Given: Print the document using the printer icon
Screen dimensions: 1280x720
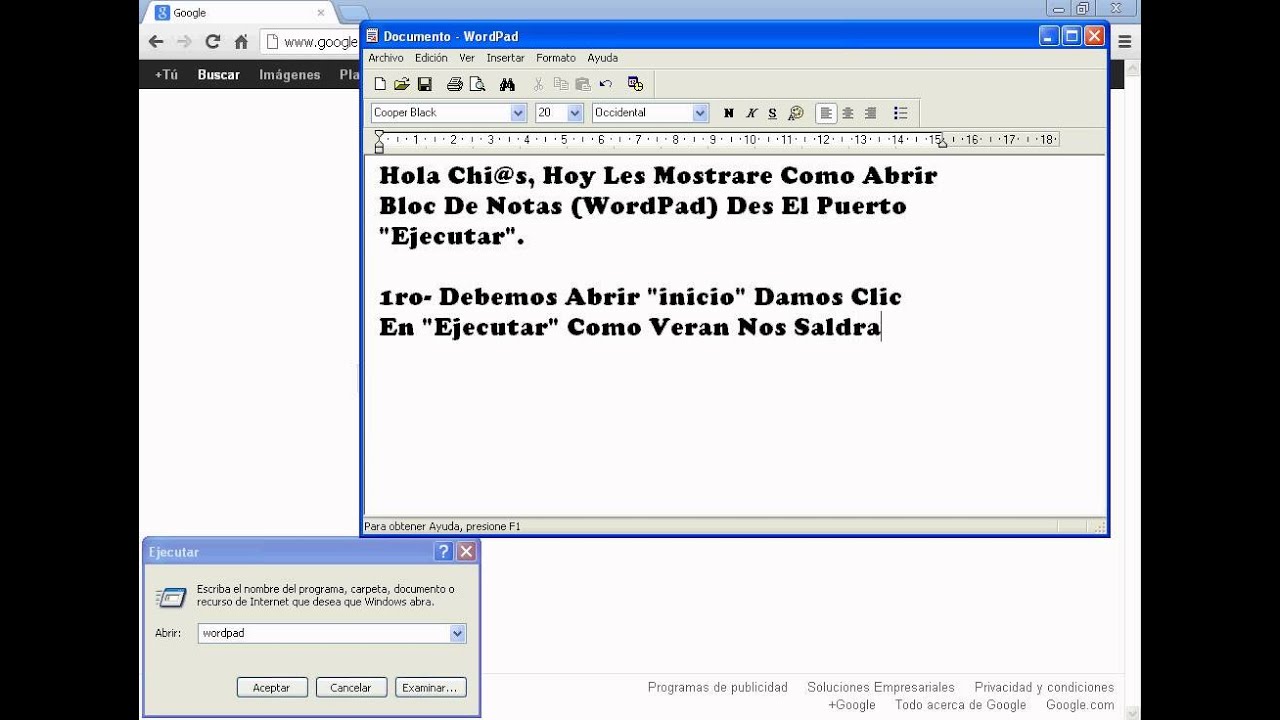Looking at the screenshot, I should coord(455,84).
